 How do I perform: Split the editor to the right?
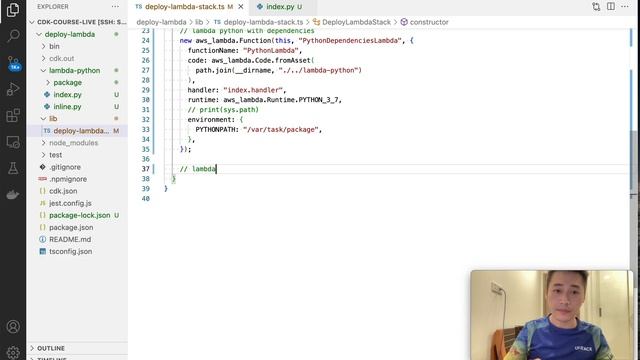611,7
